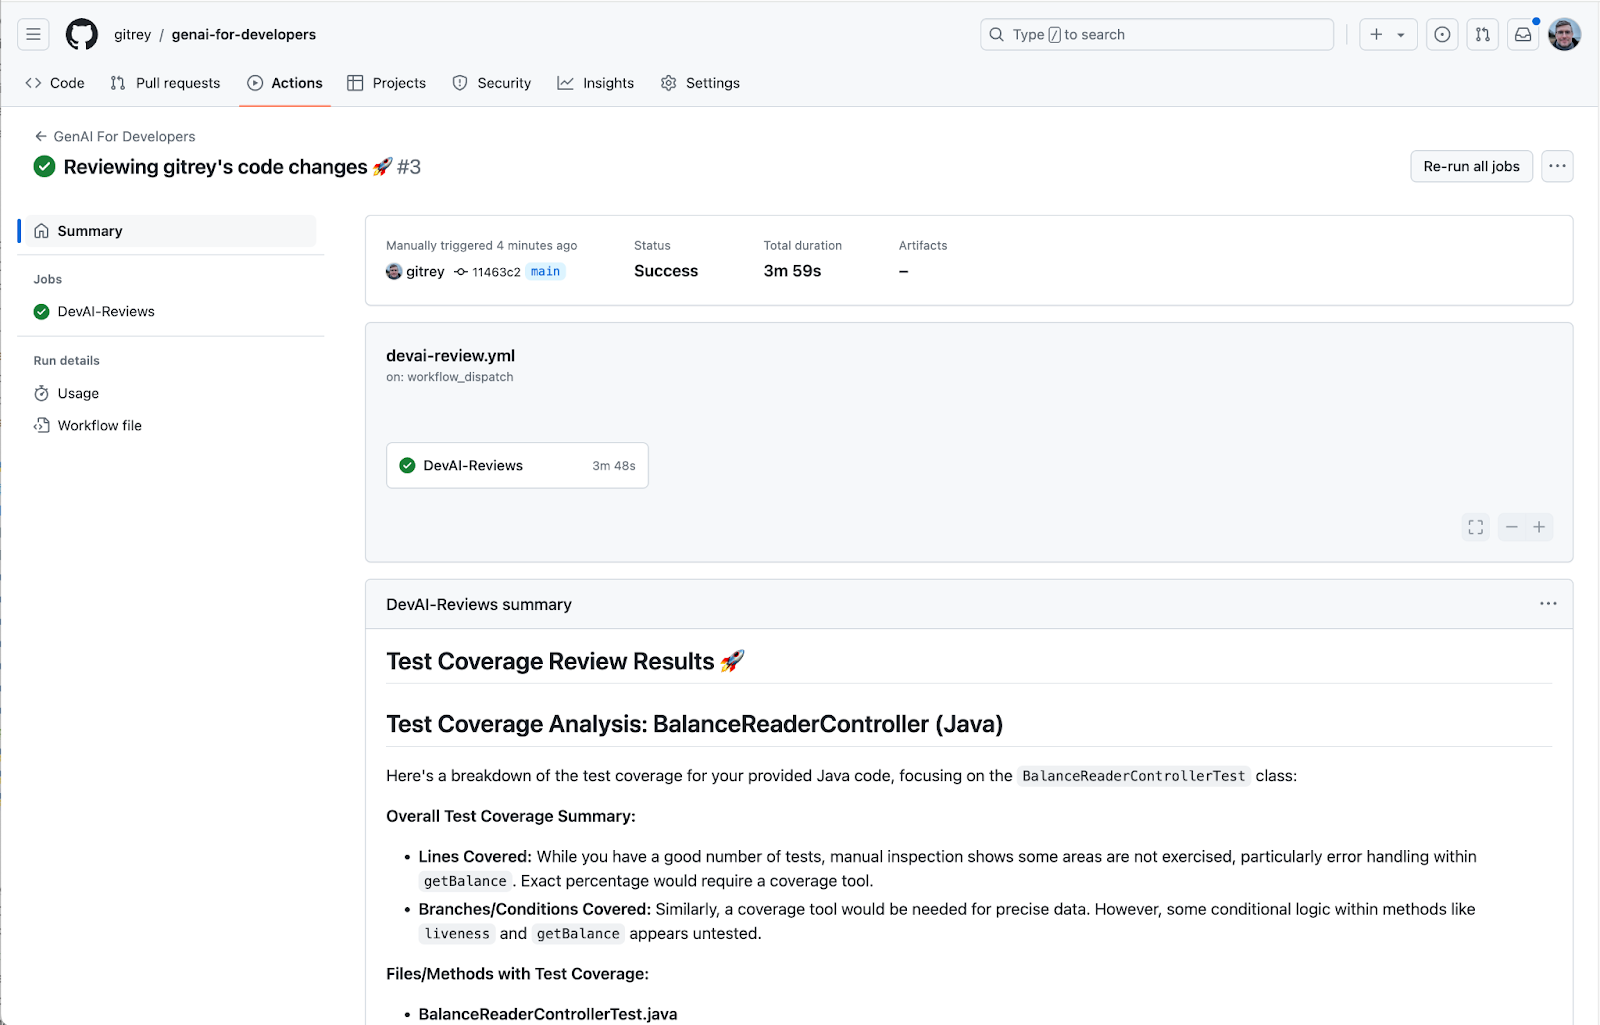The height and width of the screenshot is (1025, 1600).
Task: Click the GitHub logo icon
Action: coord(81,34)
